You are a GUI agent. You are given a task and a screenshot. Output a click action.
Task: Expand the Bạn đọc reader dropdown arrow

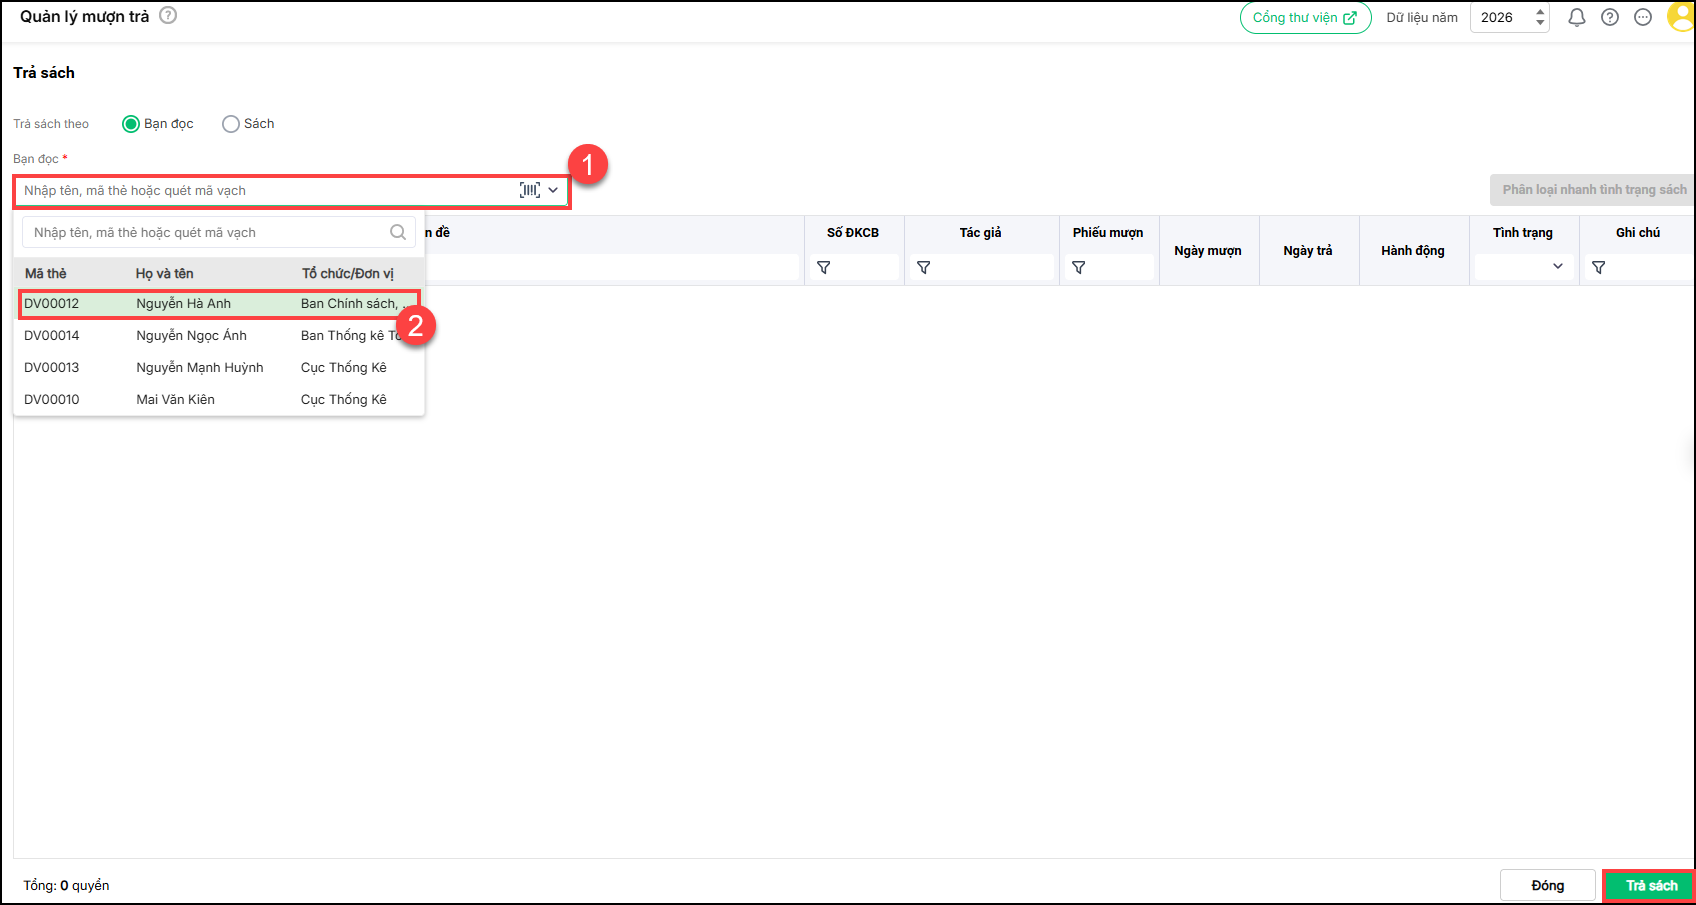(553, 190)
